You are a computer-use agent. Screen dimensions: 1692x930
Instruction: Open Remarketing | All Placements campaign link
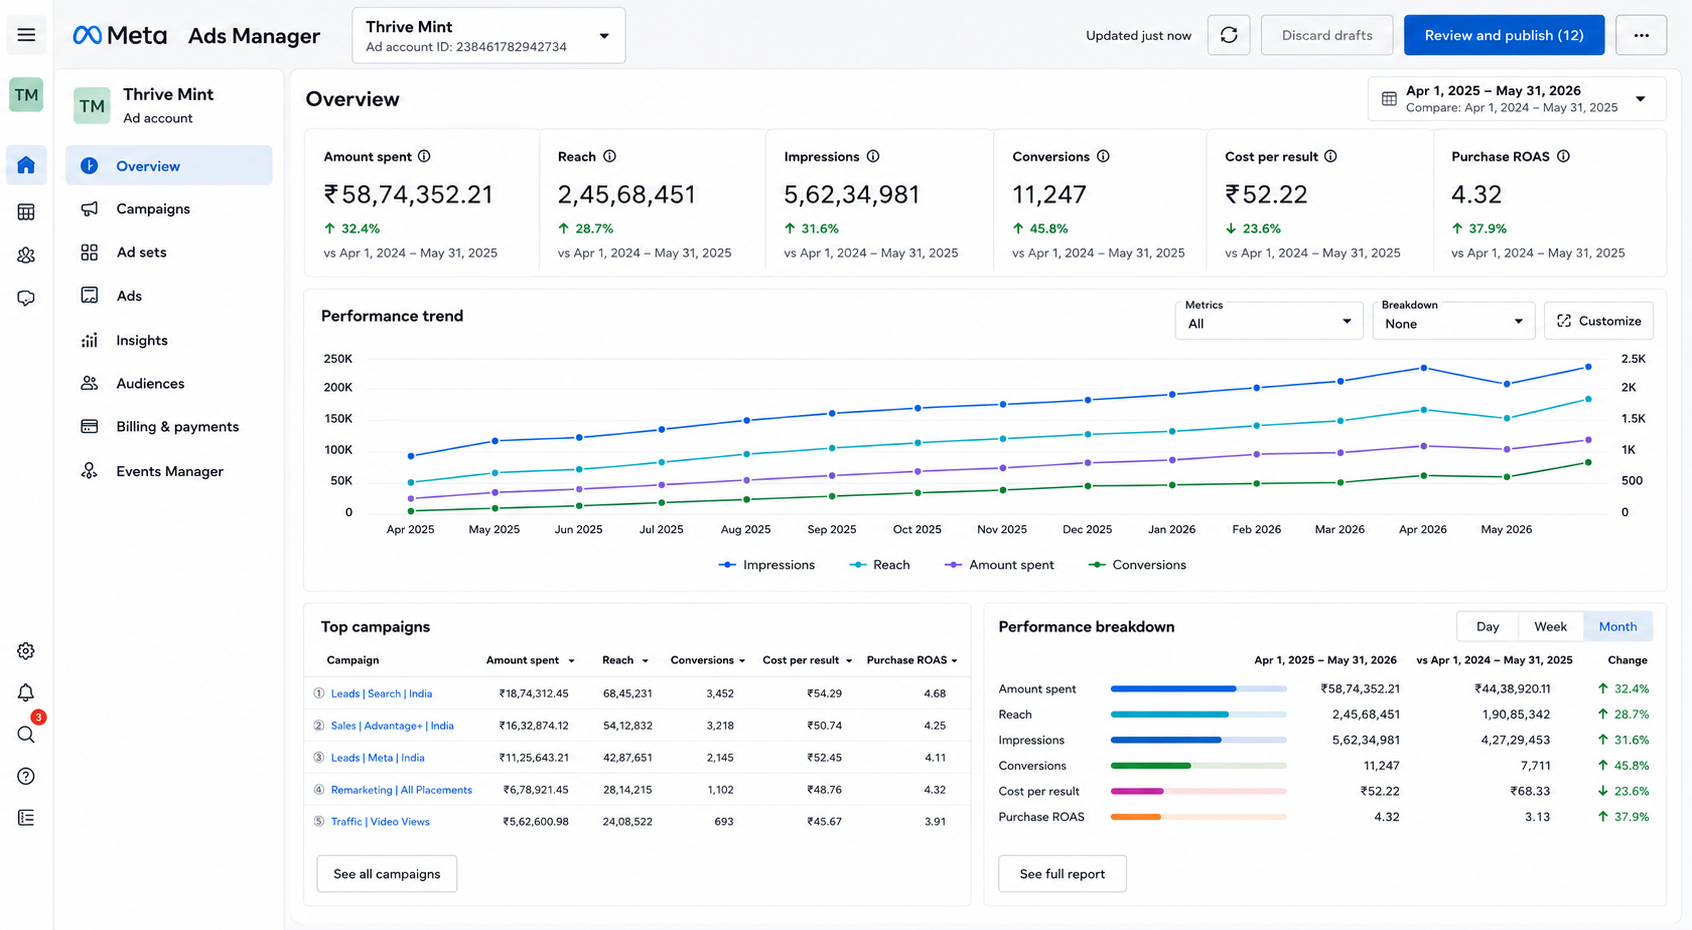click(401, 789)
